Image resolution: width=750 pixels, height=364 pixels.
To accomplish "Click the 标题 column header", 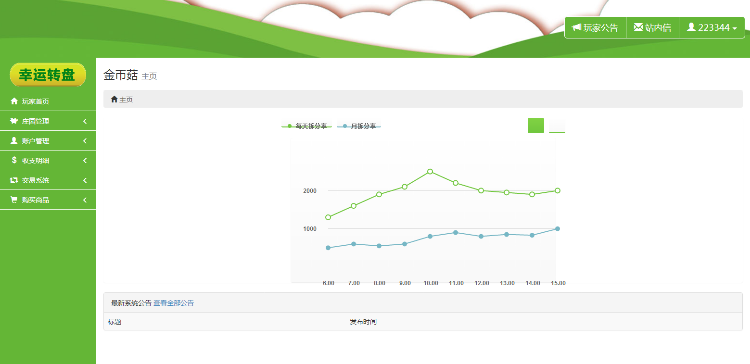I will pos(114,322).
